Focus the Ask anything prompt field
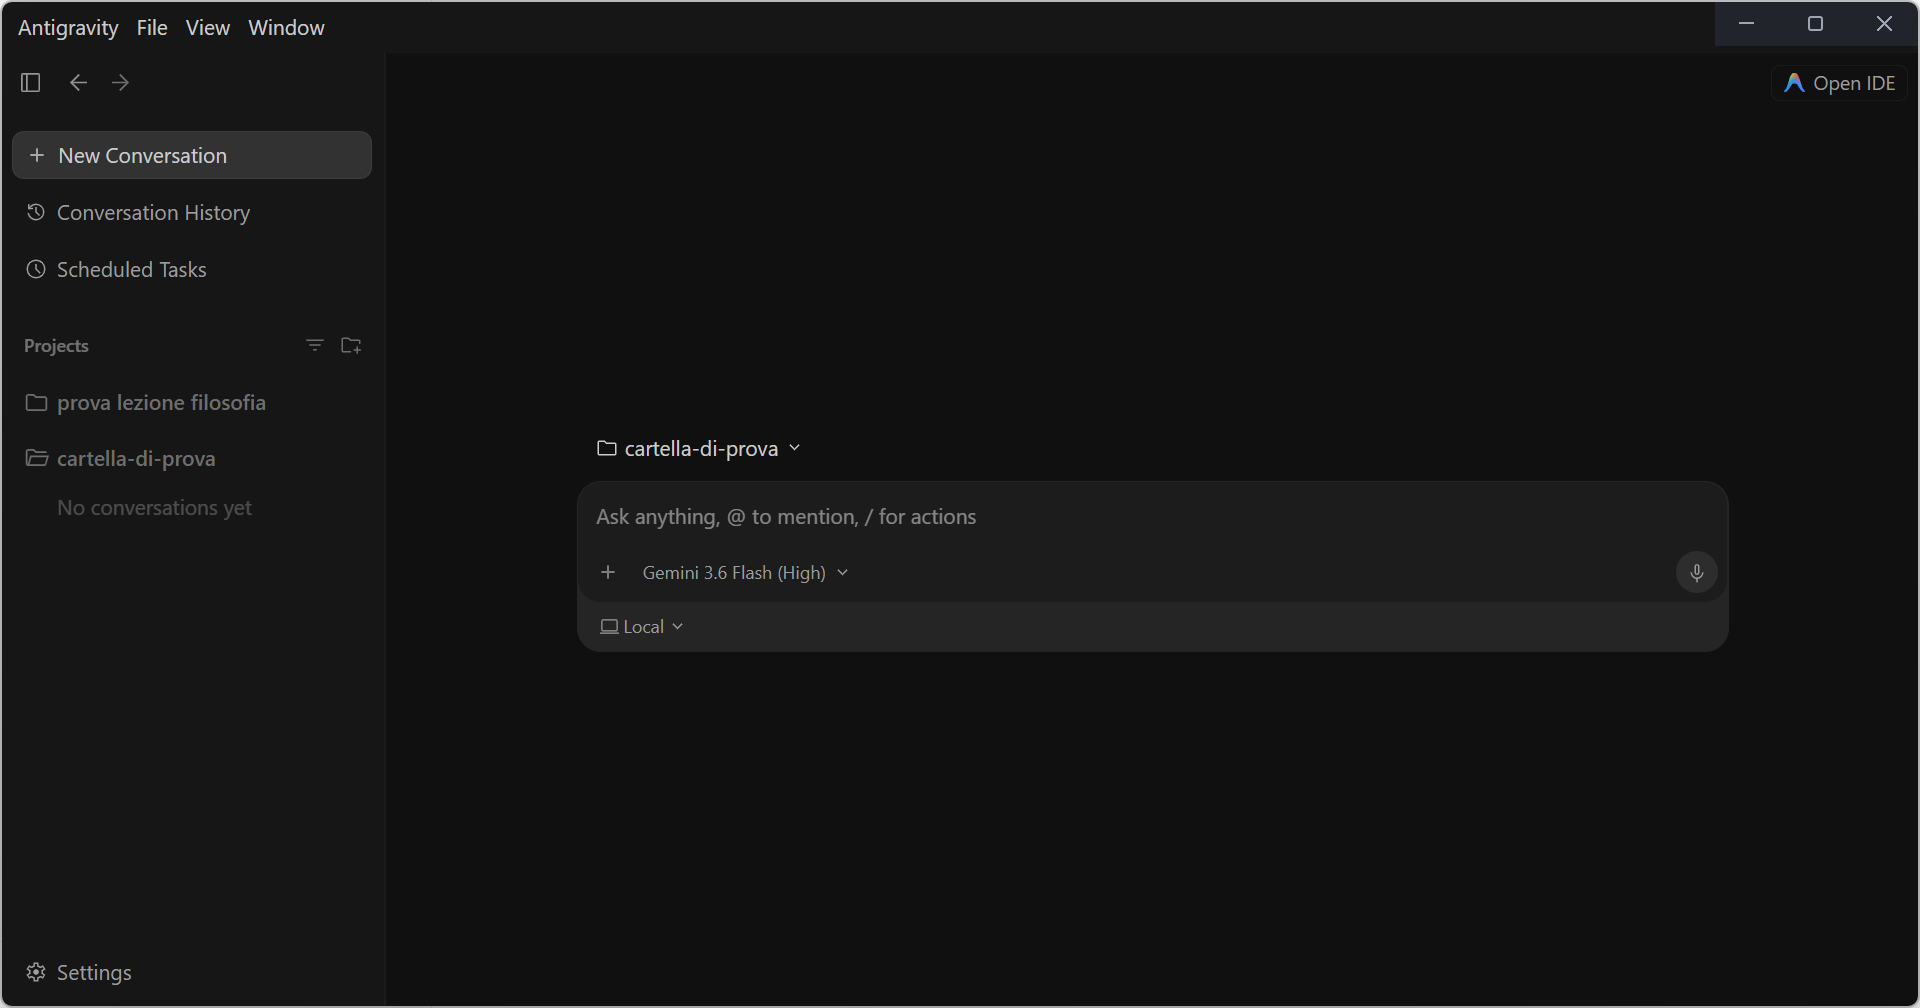Screen dimensions: 1920x1008 1152,517
